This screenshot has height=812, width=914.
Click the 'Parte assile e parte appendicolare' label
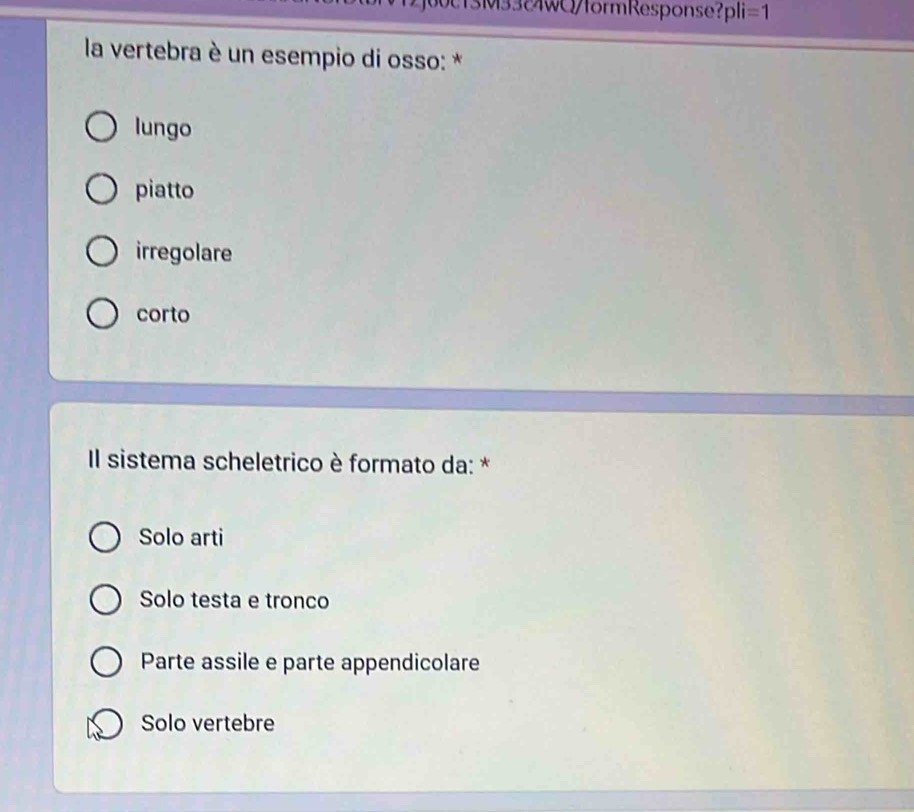pyautogui.click(x=310, y=662)
